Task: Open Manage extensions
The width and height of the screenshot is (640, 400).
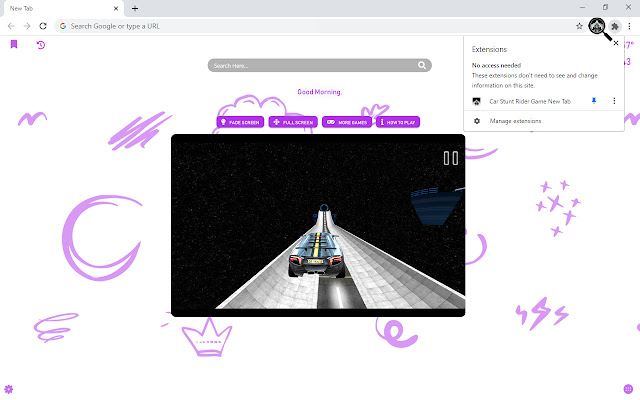Action: coord(515,121)
